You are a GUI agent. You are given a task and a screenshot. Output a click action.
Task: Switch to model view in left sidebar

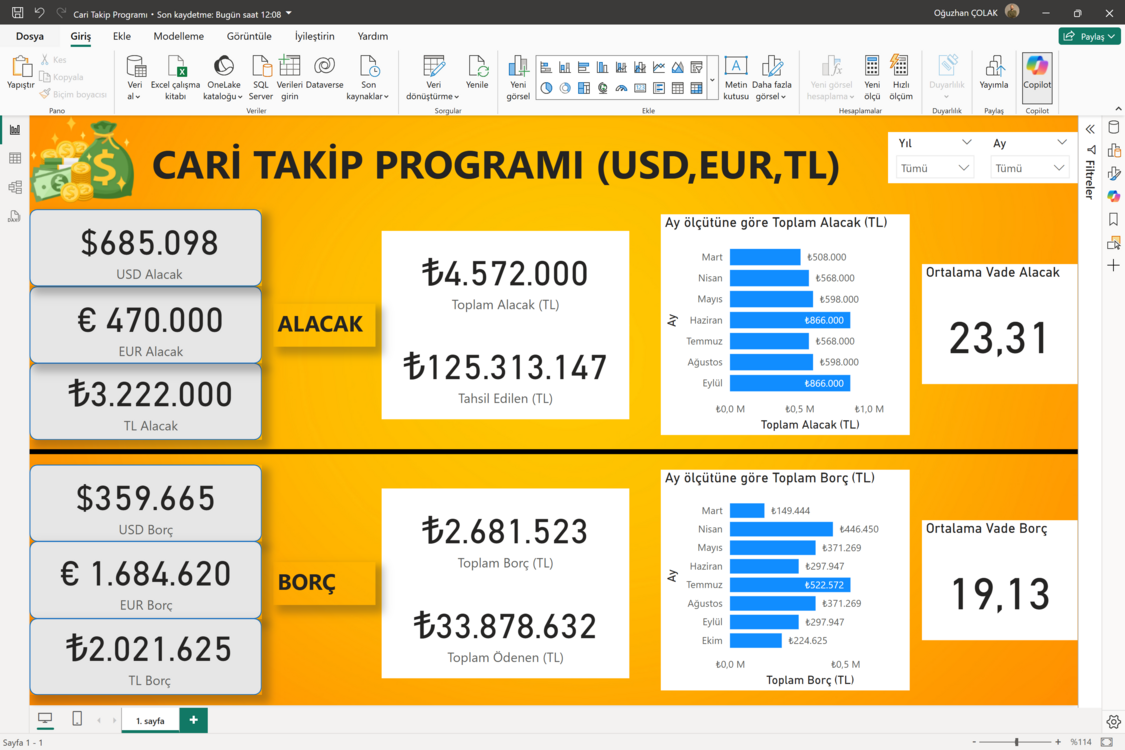tap(14, 187)
